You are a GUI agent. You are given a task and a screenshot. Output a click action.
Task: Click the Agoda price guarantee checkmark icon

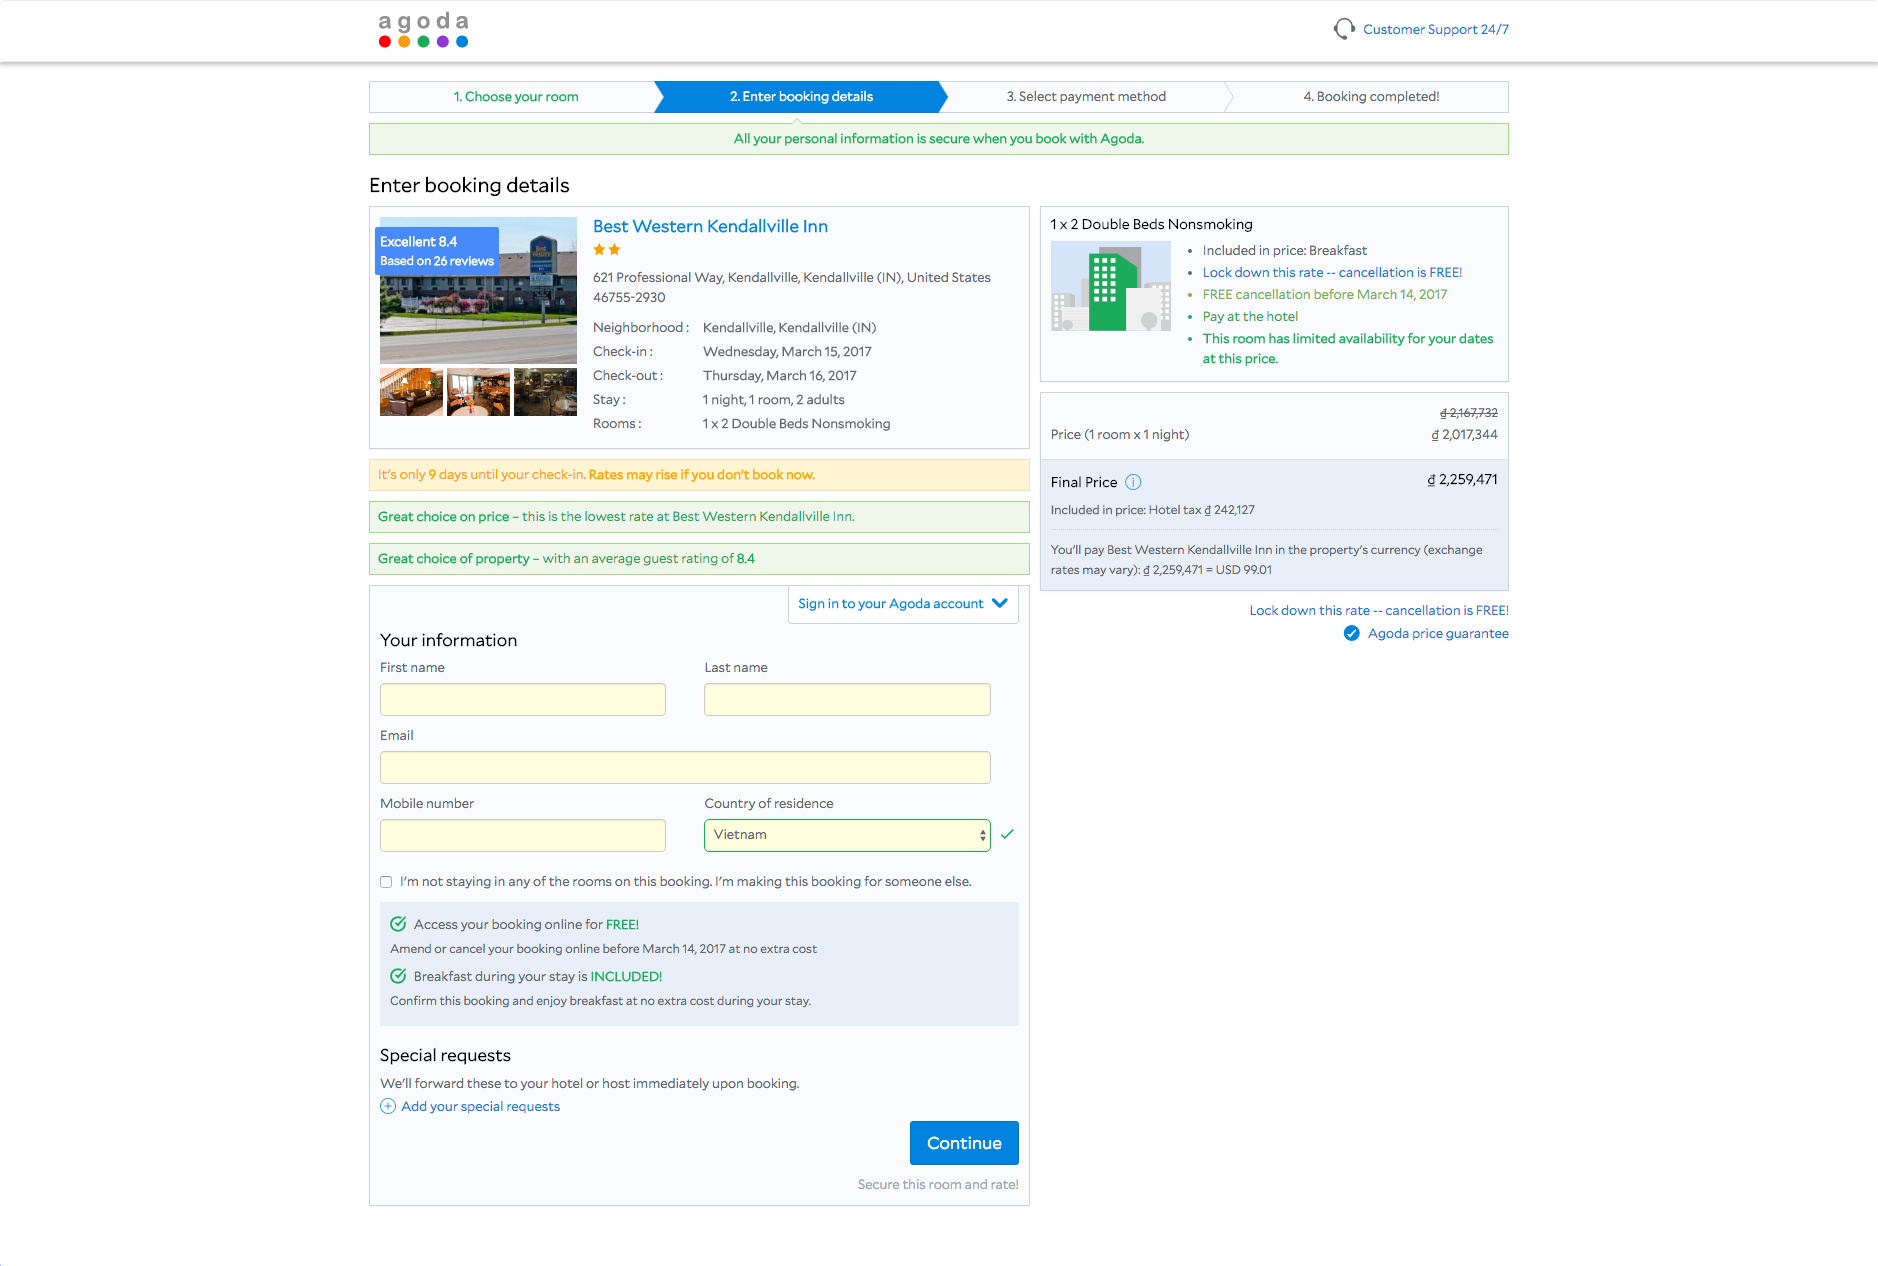point(1351,633)
